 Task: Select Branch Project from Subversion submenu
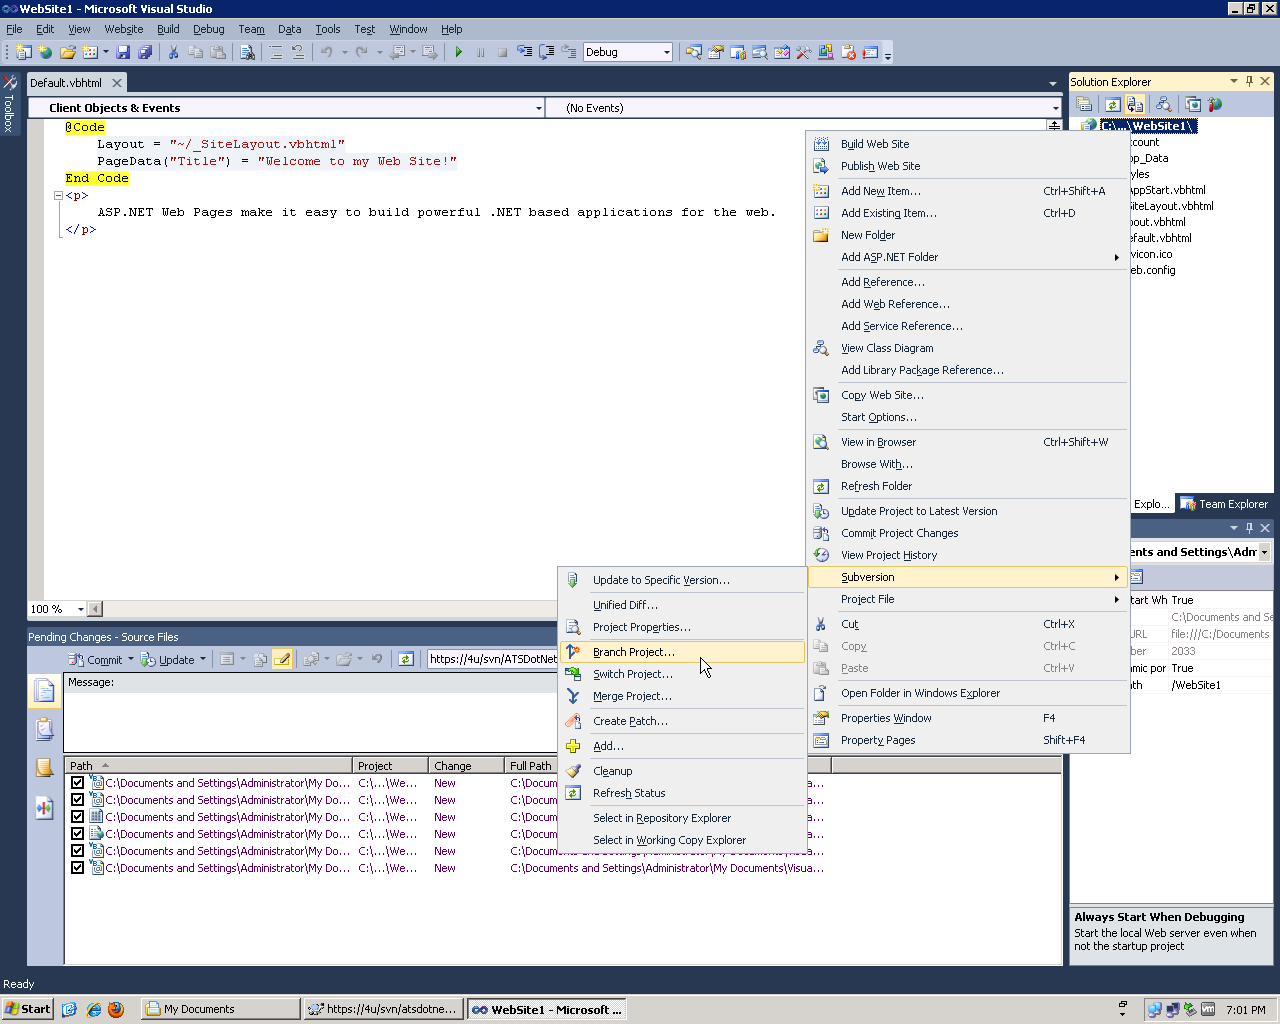pos(633,652)
